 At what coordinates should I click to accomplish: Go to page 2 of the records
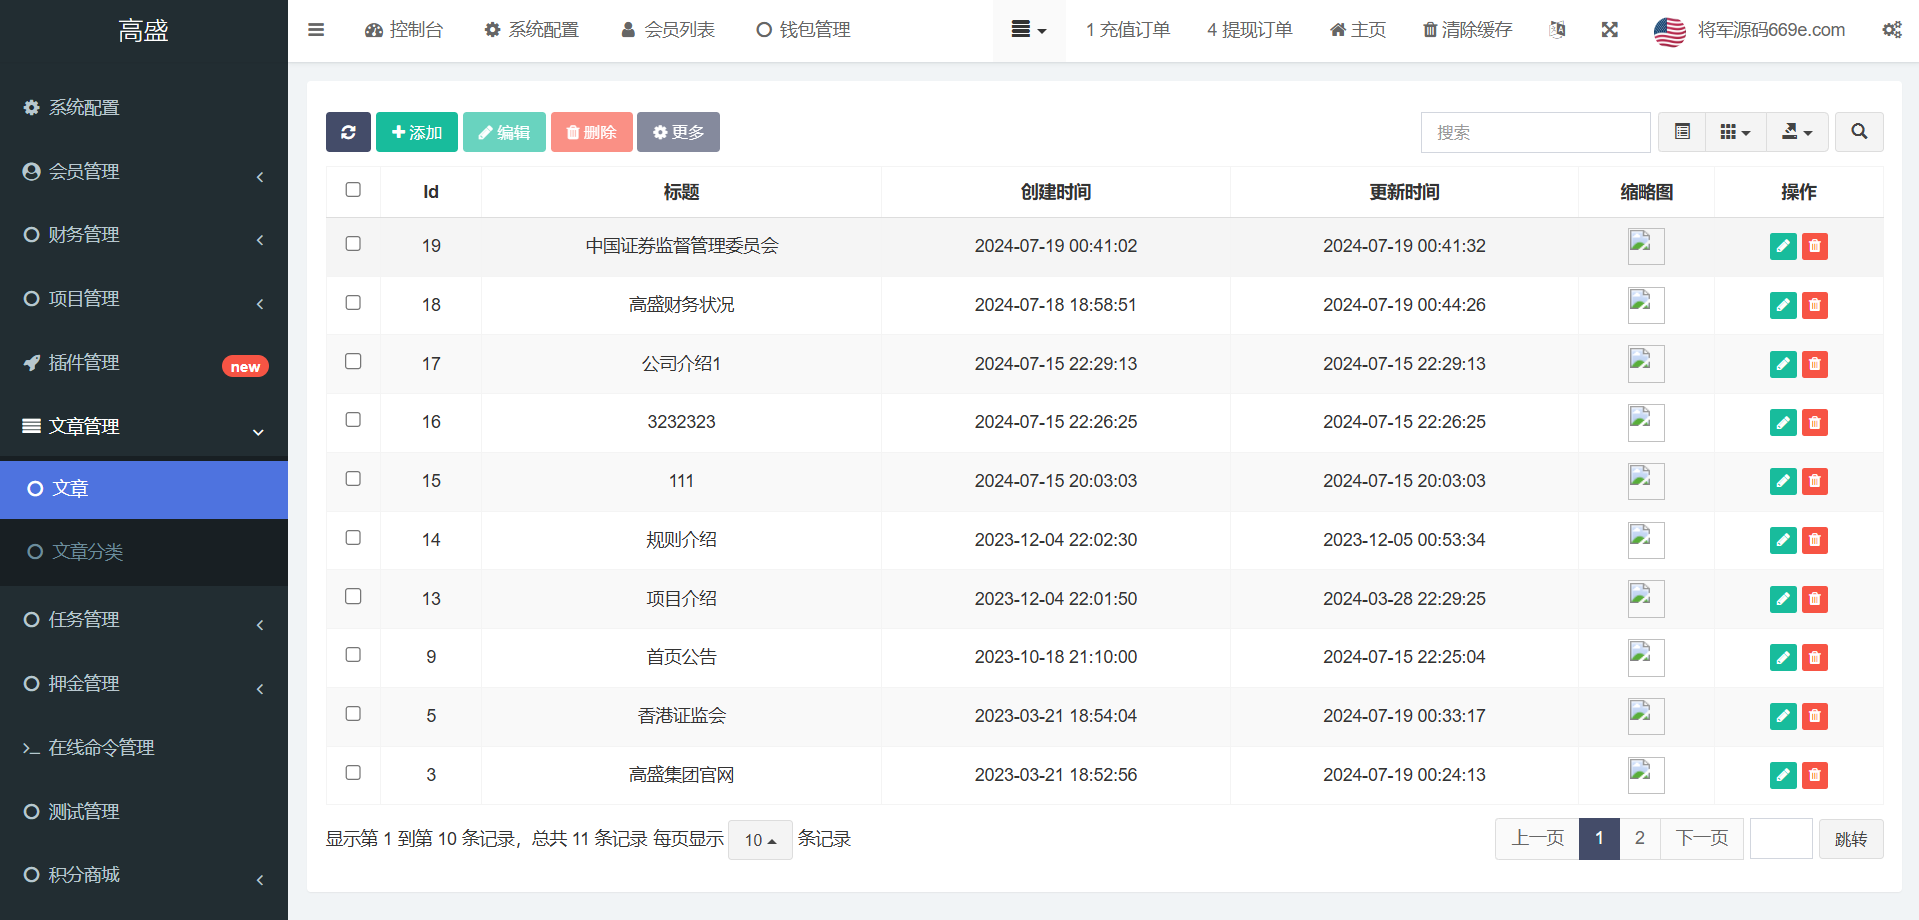click(x=1640, y=839)
